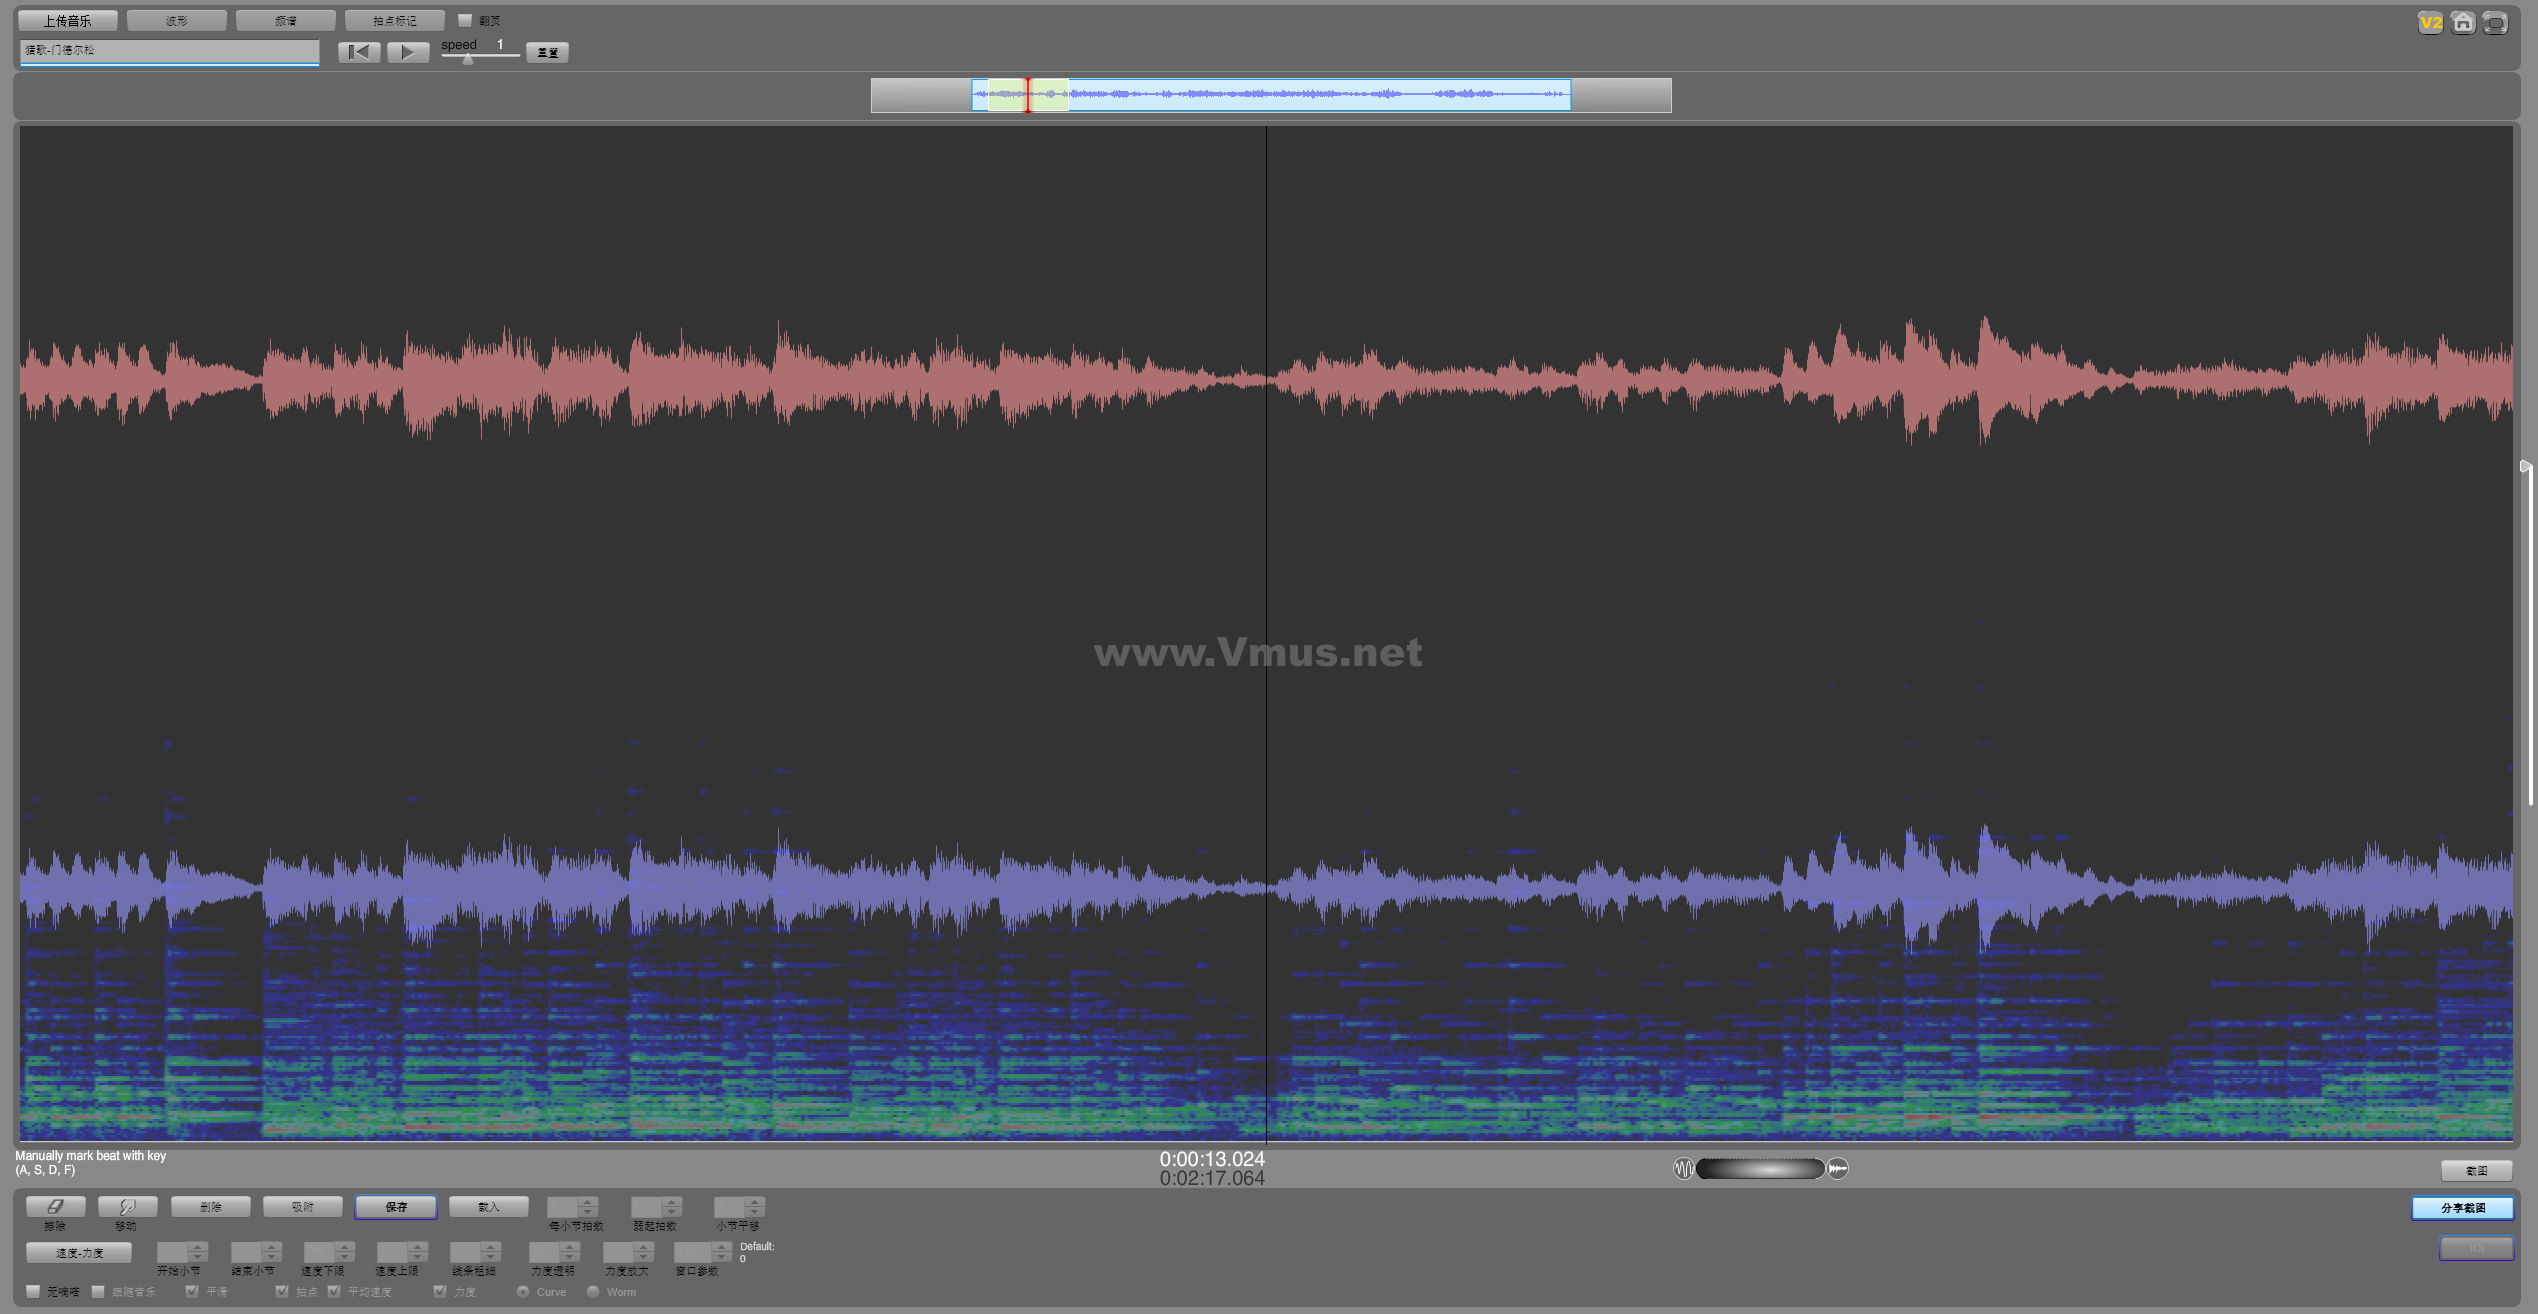This screenshot has height=1314, width=2538.
Task: Open the home icon at top right
Action: tap(2463, 22)
